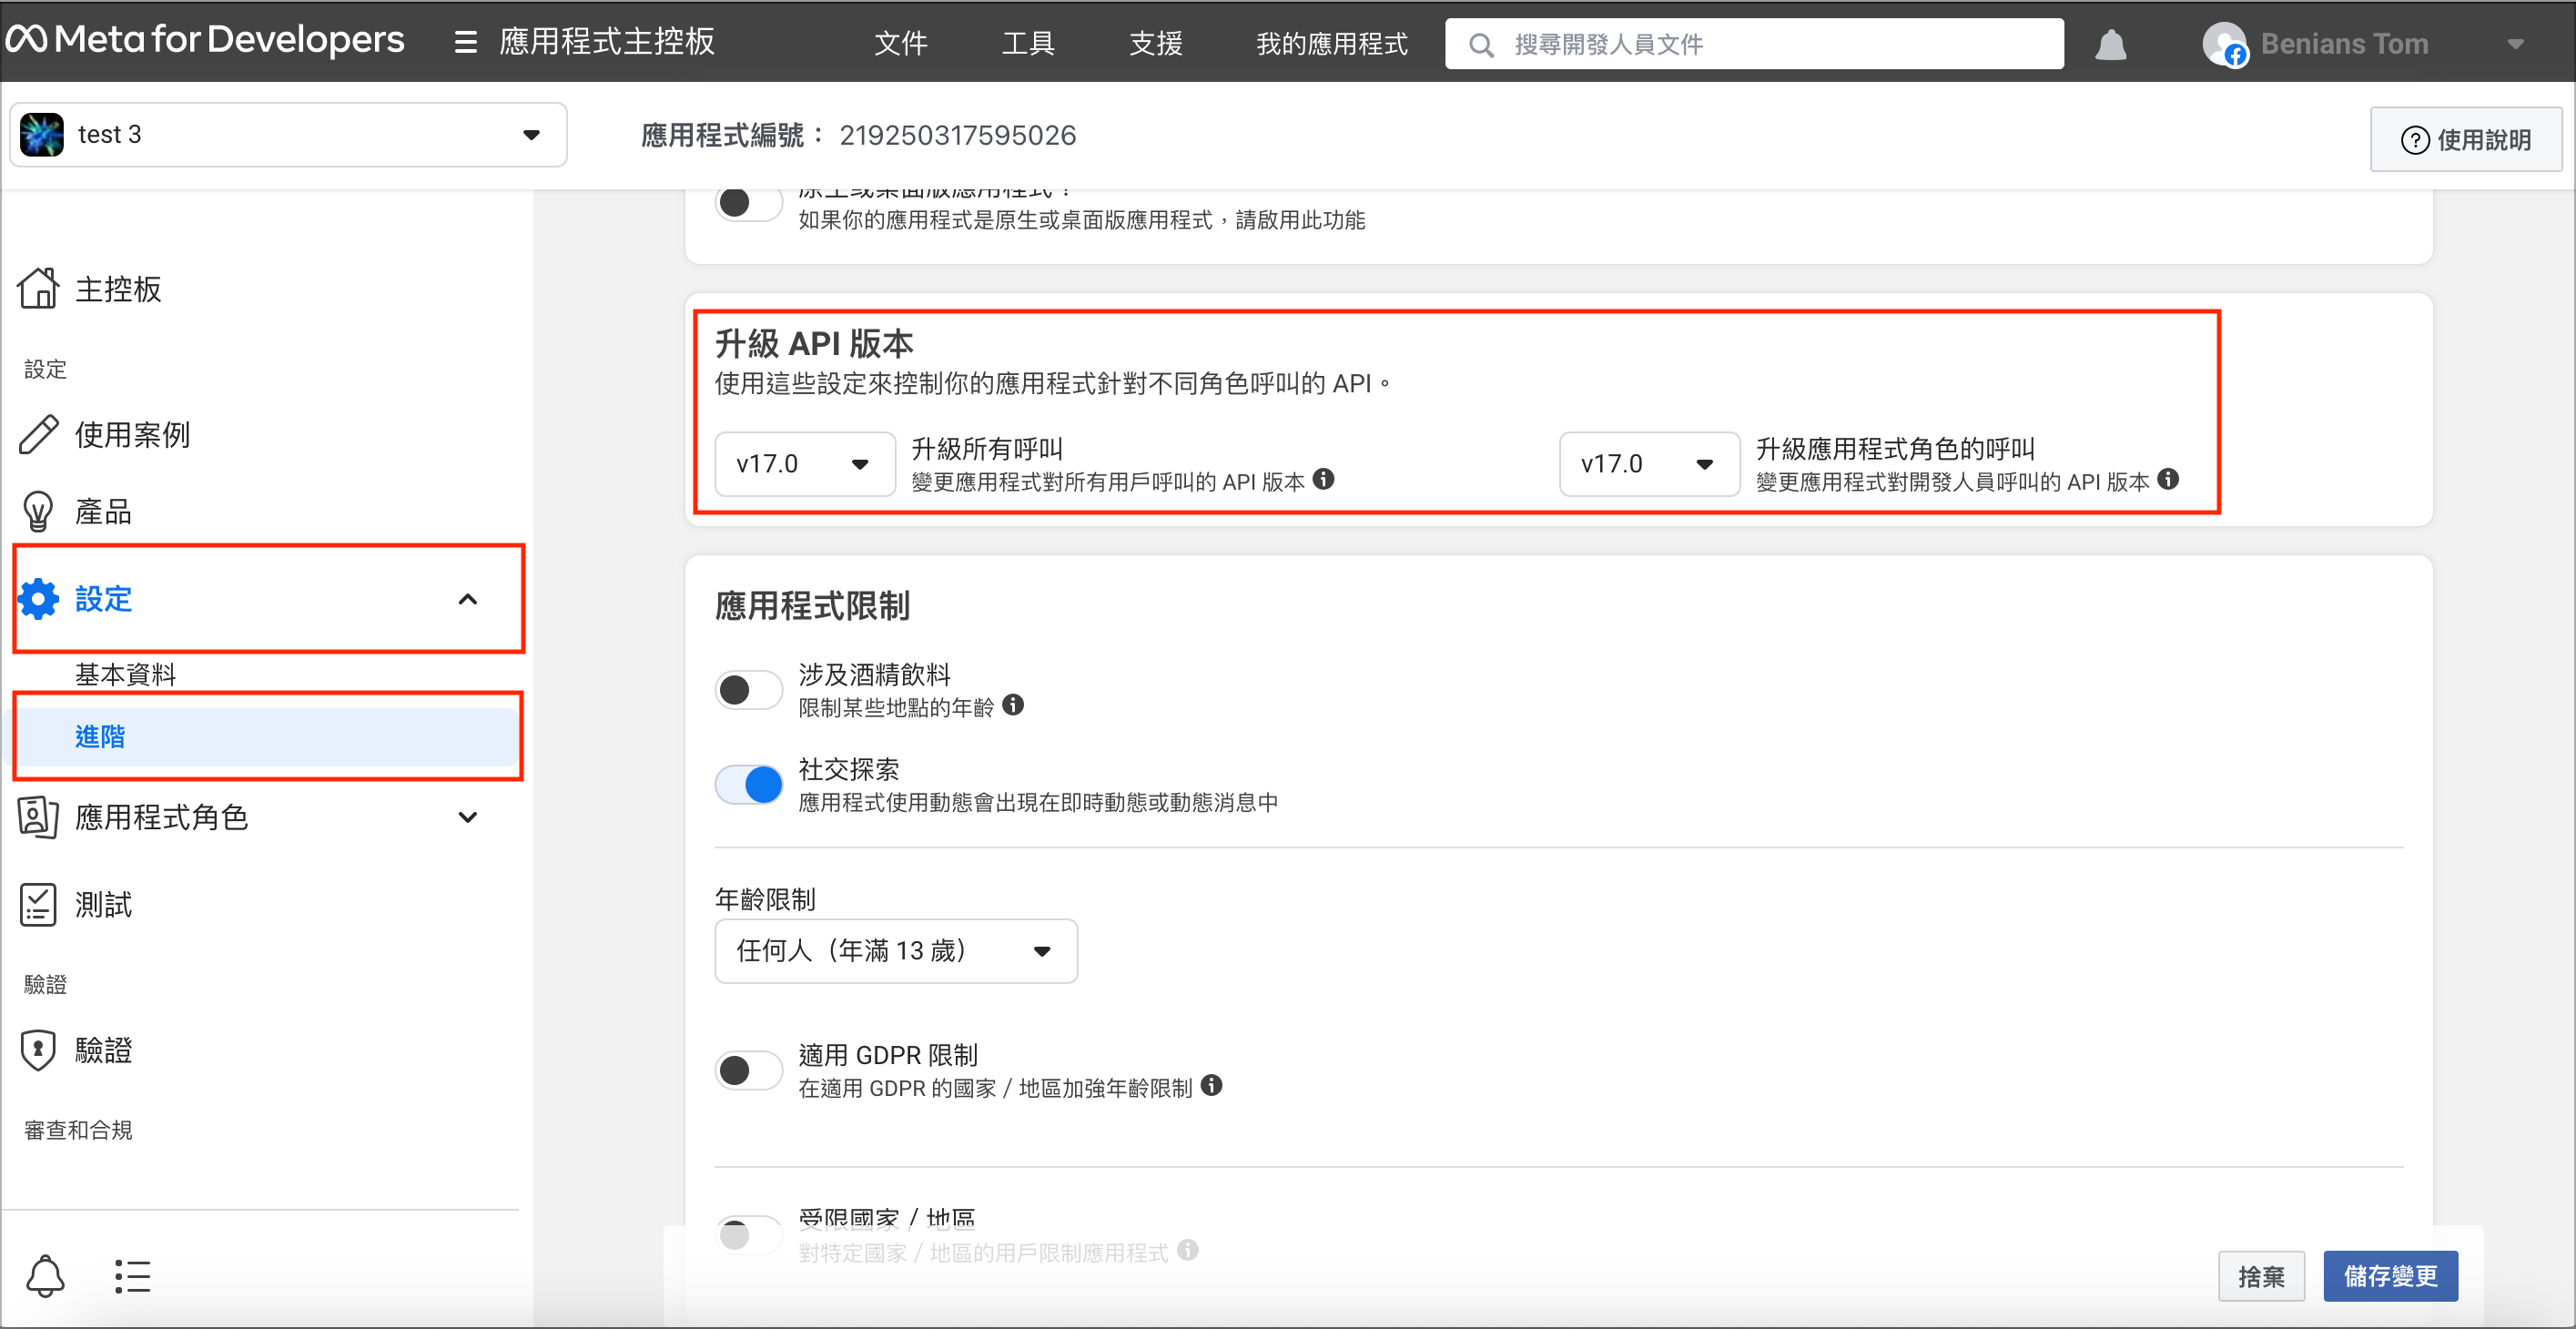This screenshot has height=1329, width=2576.
Task: Click the info icon beside 限制某些地點的年齡
Action: point(1012,705)
